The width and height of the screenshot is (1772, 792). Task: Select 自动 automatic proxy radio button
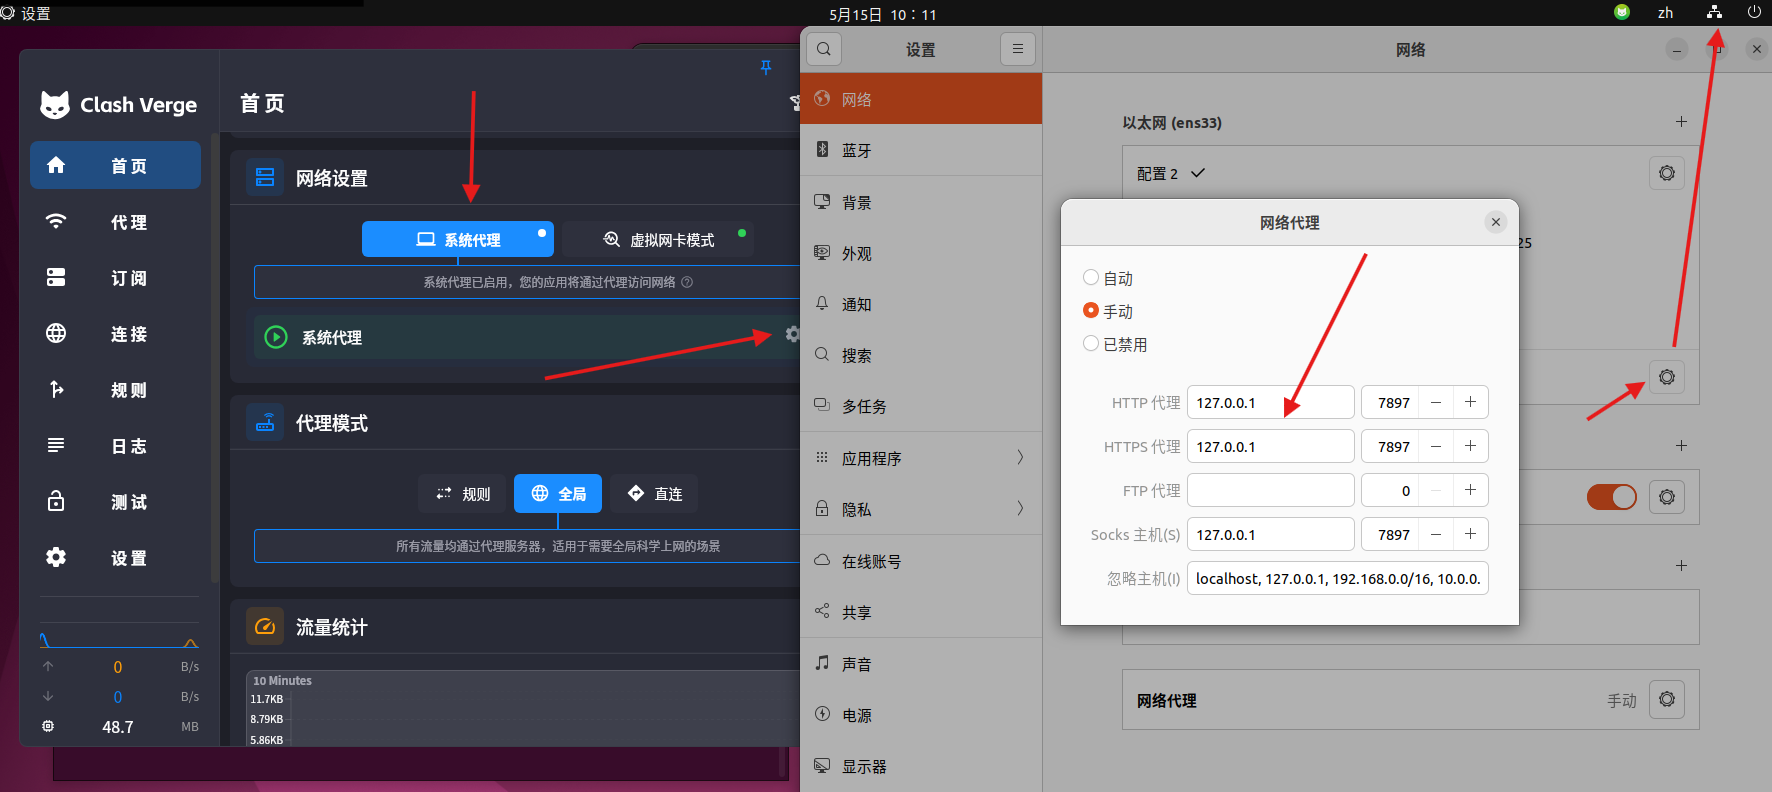(x=1091, y=278)
